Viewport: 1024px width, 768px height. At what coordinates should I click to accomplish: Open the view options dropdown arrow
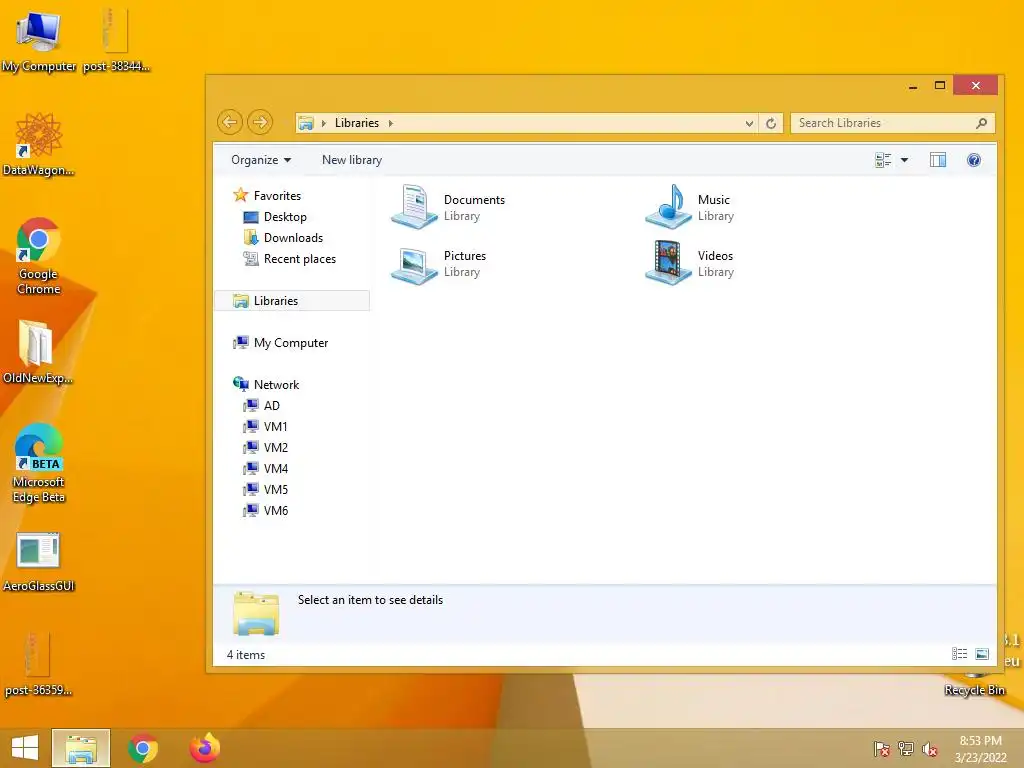pos(904,160)
